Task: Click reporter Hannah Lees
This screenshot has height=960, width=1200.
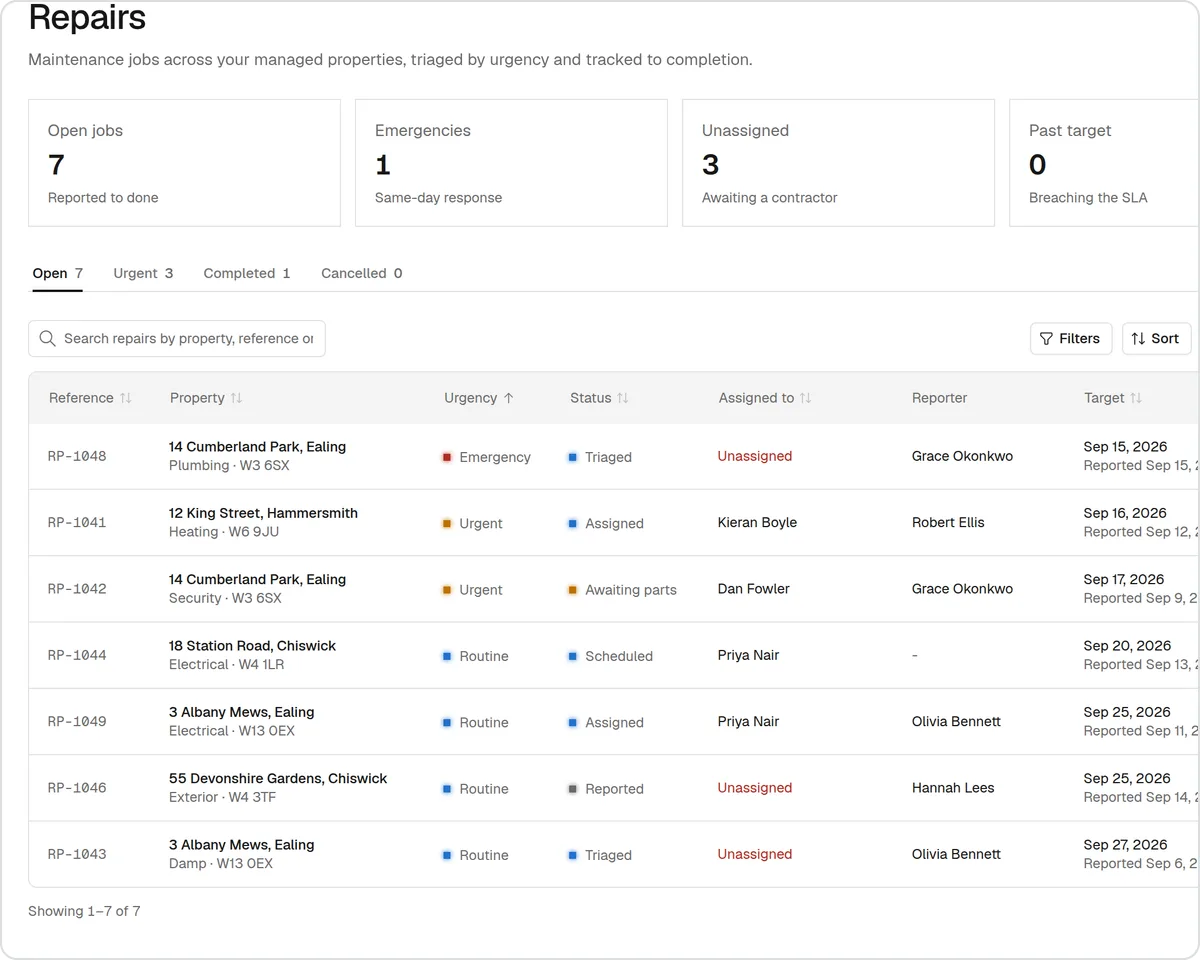Action: (953, 788)
